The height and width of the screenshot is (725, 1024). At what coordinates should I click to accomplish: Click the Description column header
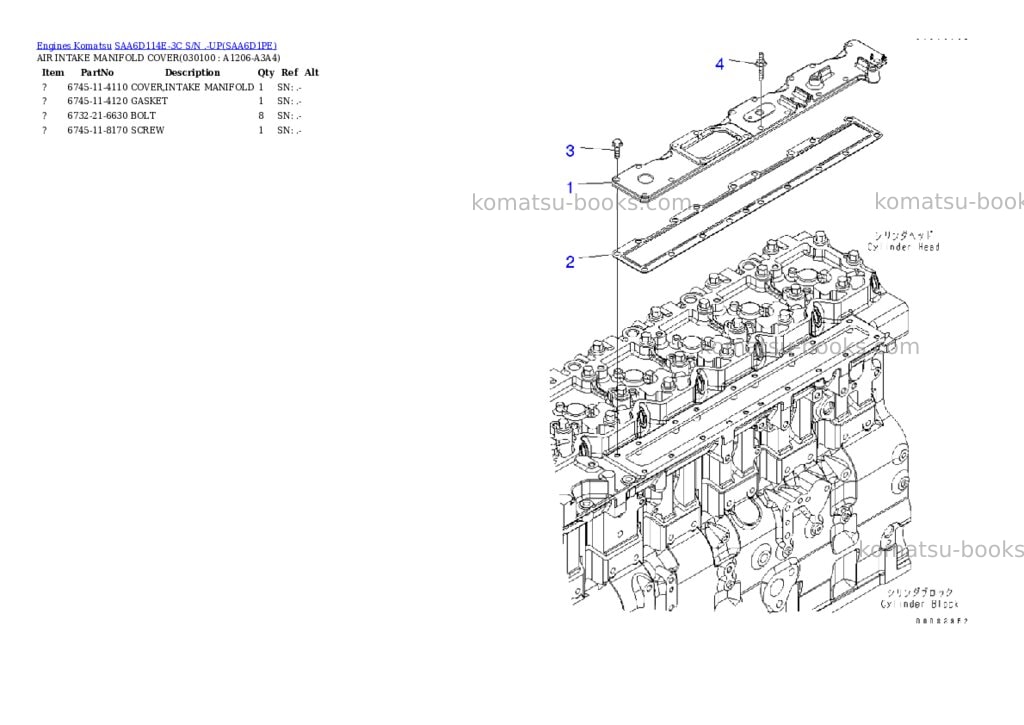pyautogui.click(x=193, y=72)
